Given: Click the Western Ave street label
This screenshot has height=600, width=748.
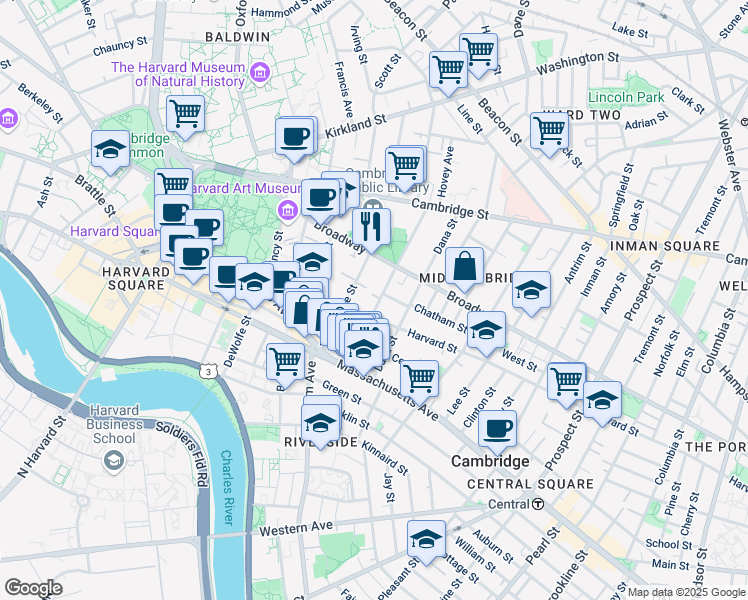Looking at the screenshot, I should click(x=296, y=528).
